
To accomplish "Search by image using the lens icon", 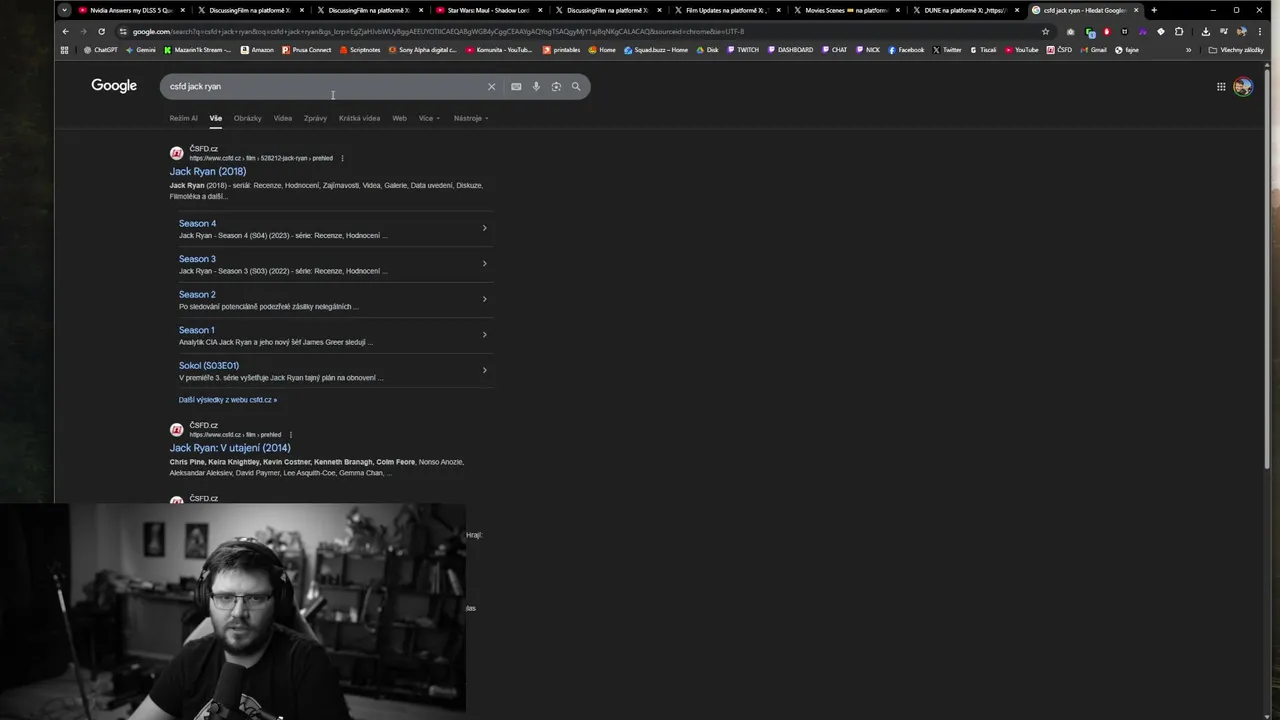I will tap(556, 86).
